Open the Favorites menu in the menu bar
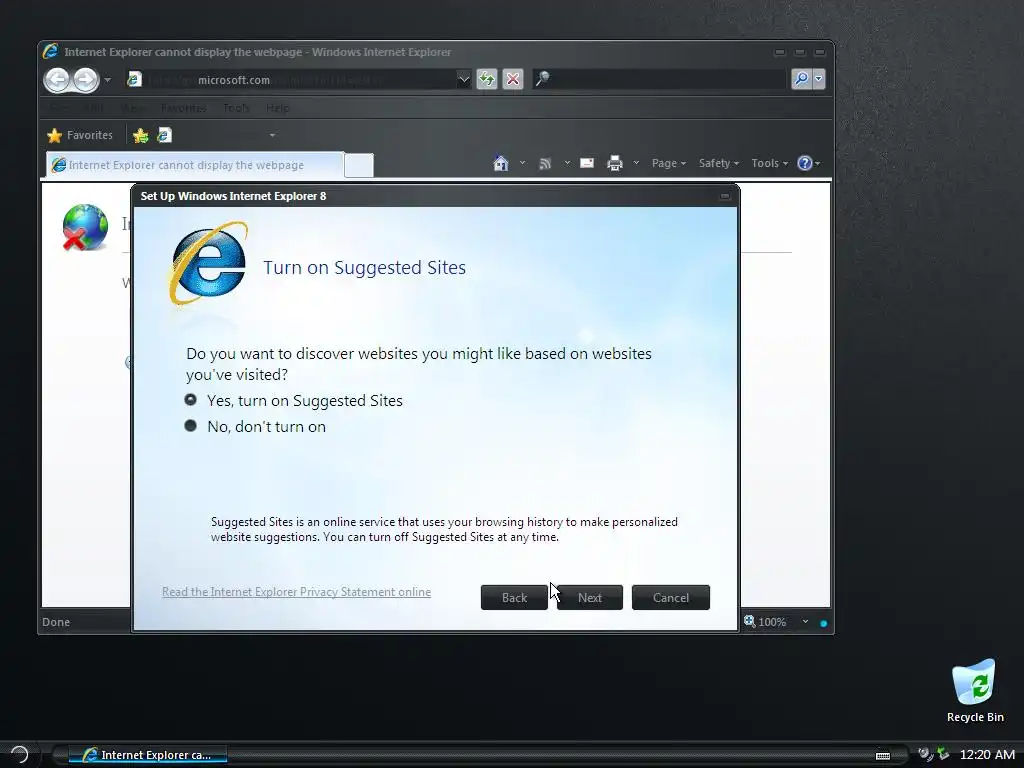1024x768 pixels. pyautogui.click(x=184, y=108)
